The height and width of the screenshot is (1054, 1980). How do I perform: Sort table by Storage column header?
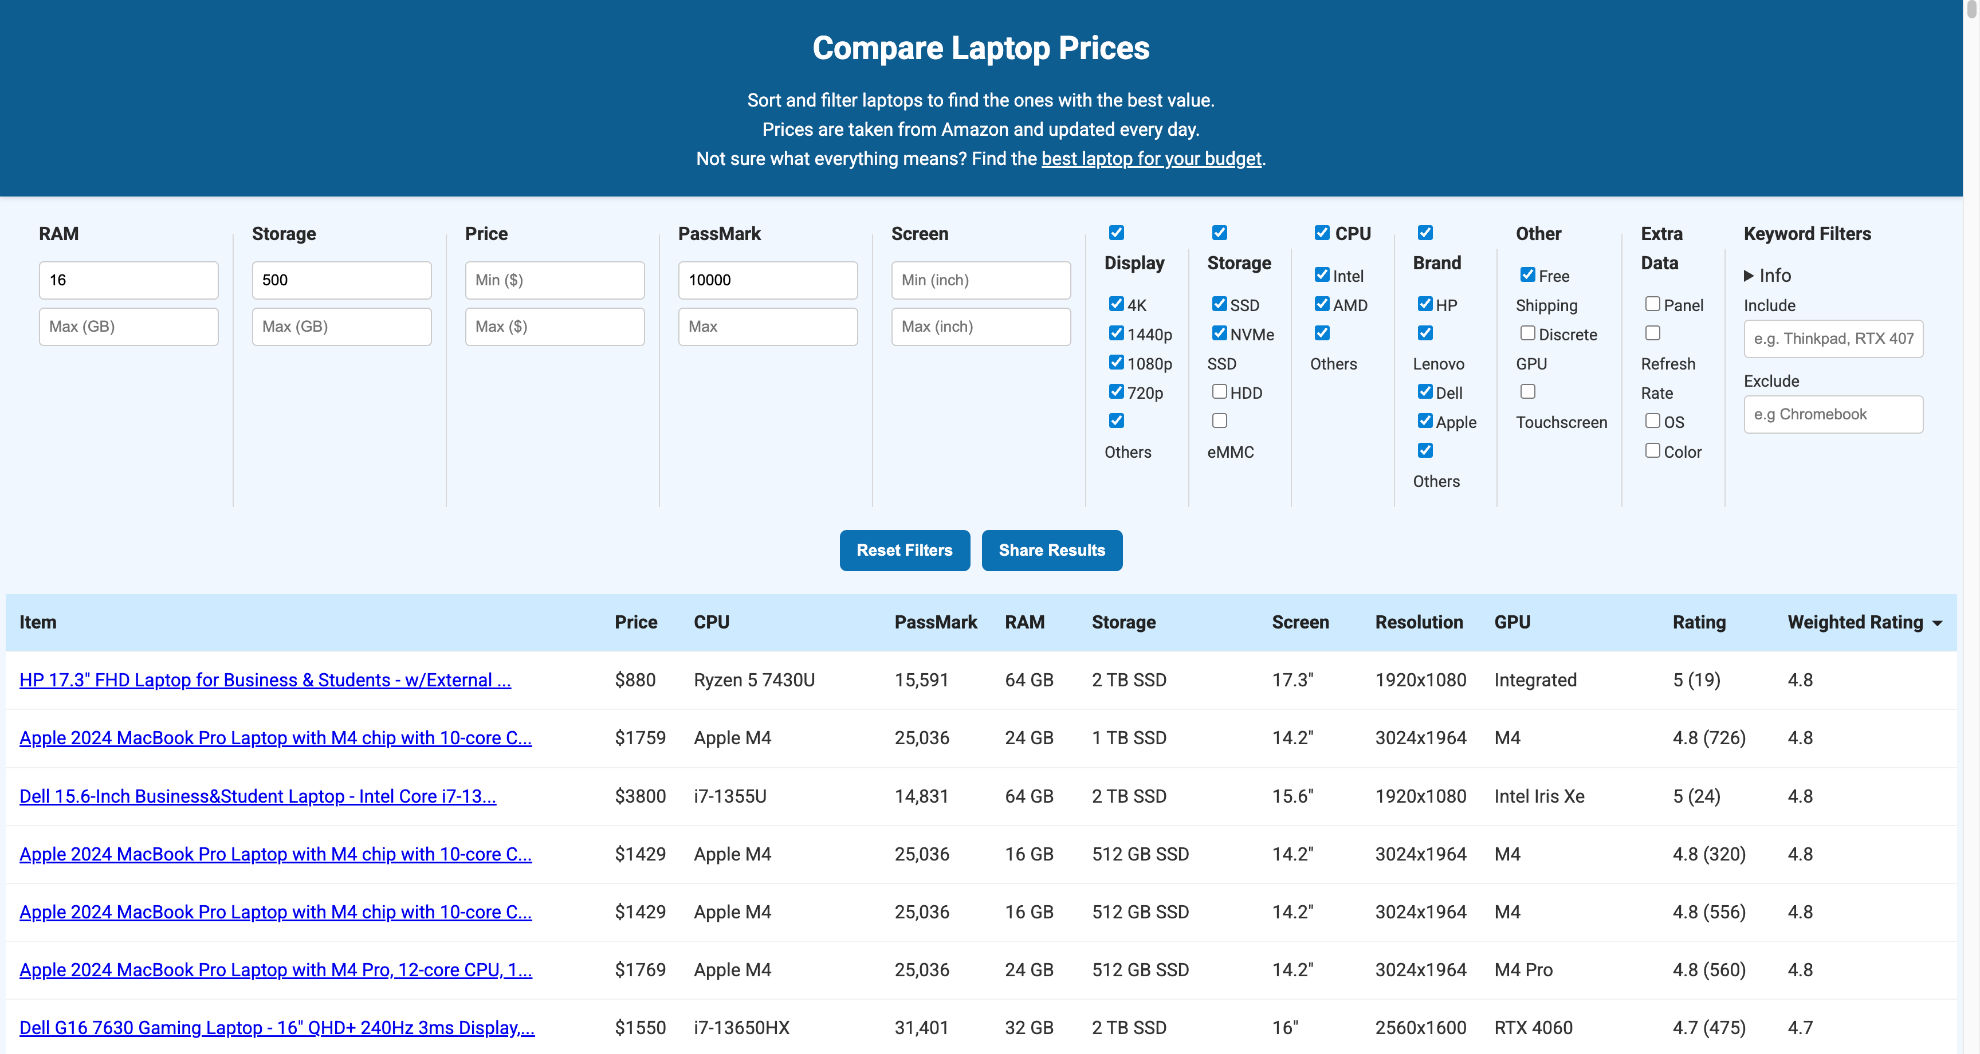[x=1124, y=622]
